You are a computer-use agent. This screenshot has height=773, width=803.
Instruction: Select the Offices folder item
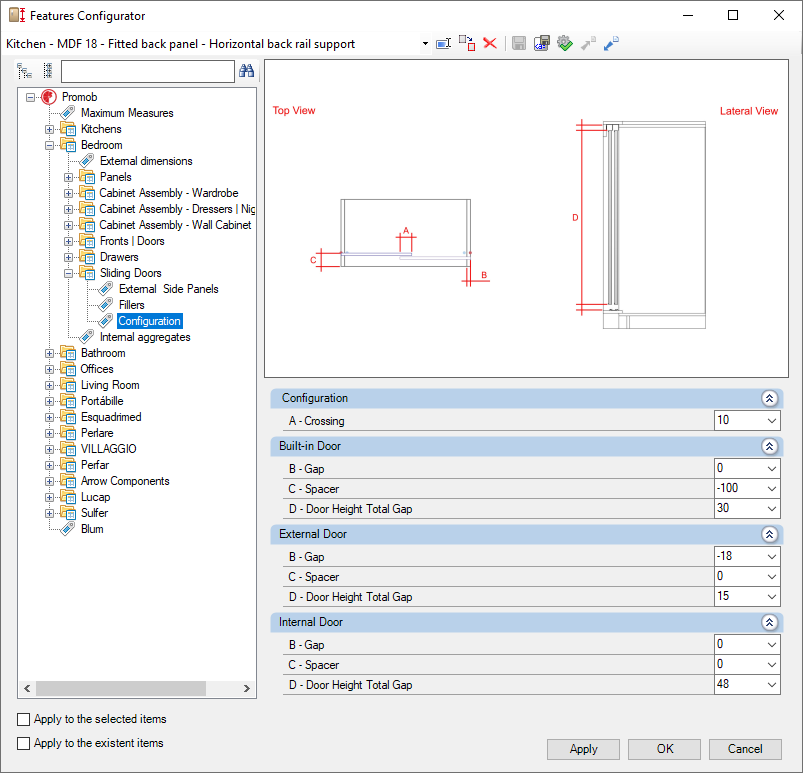pos(97,369)
